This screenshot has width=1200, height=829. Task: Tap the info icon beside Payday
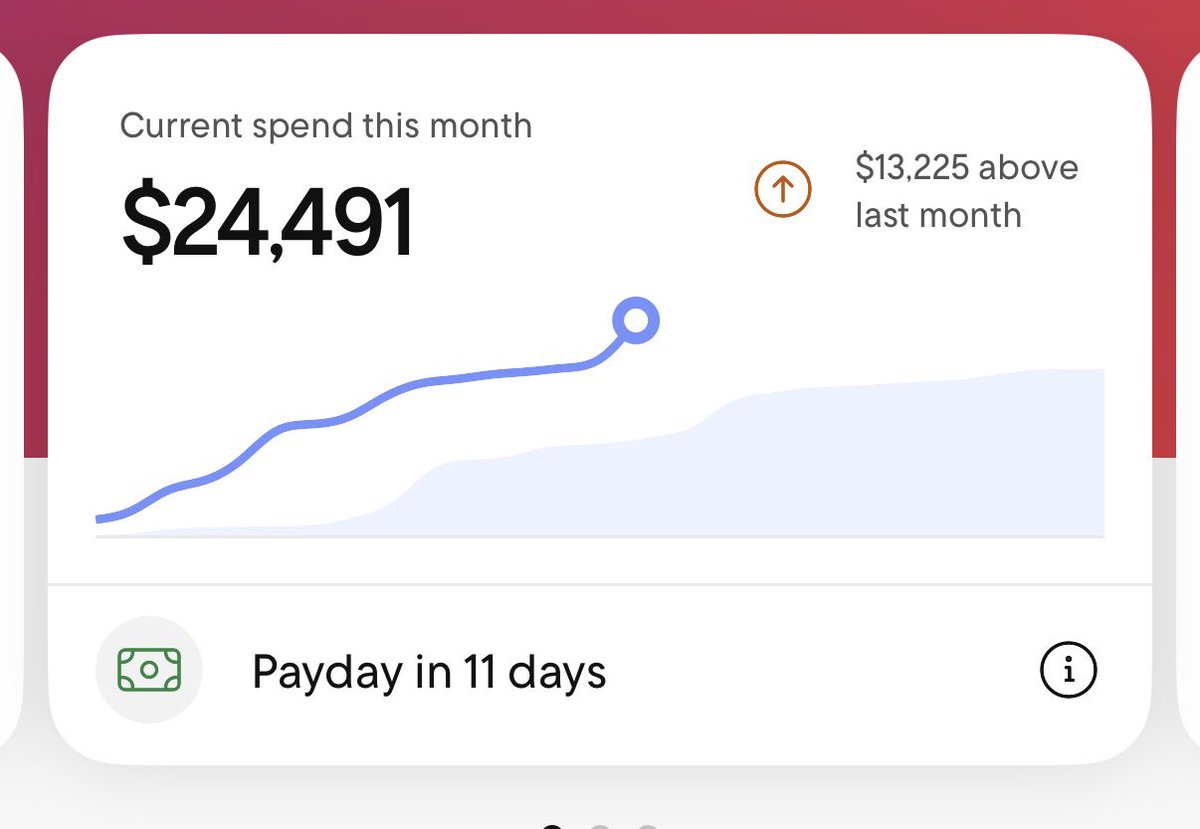(x=1068, y=670)
